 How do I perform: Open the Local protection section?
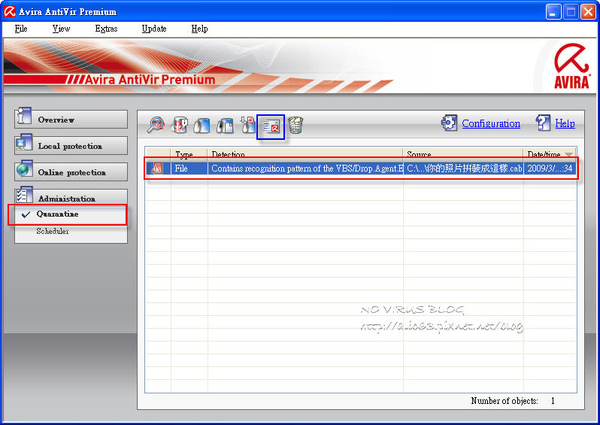[x=71, y=146]
